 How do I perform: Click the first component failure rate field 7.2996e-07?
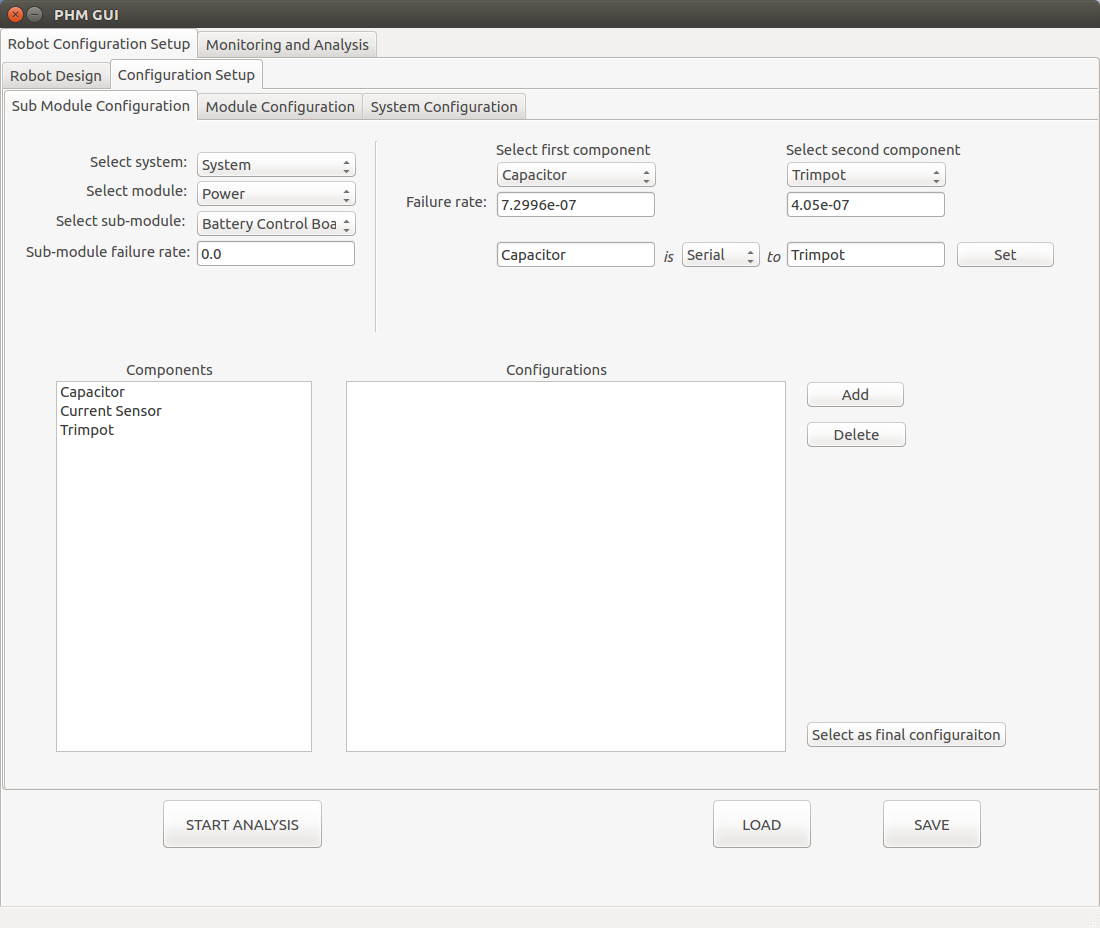[x=575, y=205]
